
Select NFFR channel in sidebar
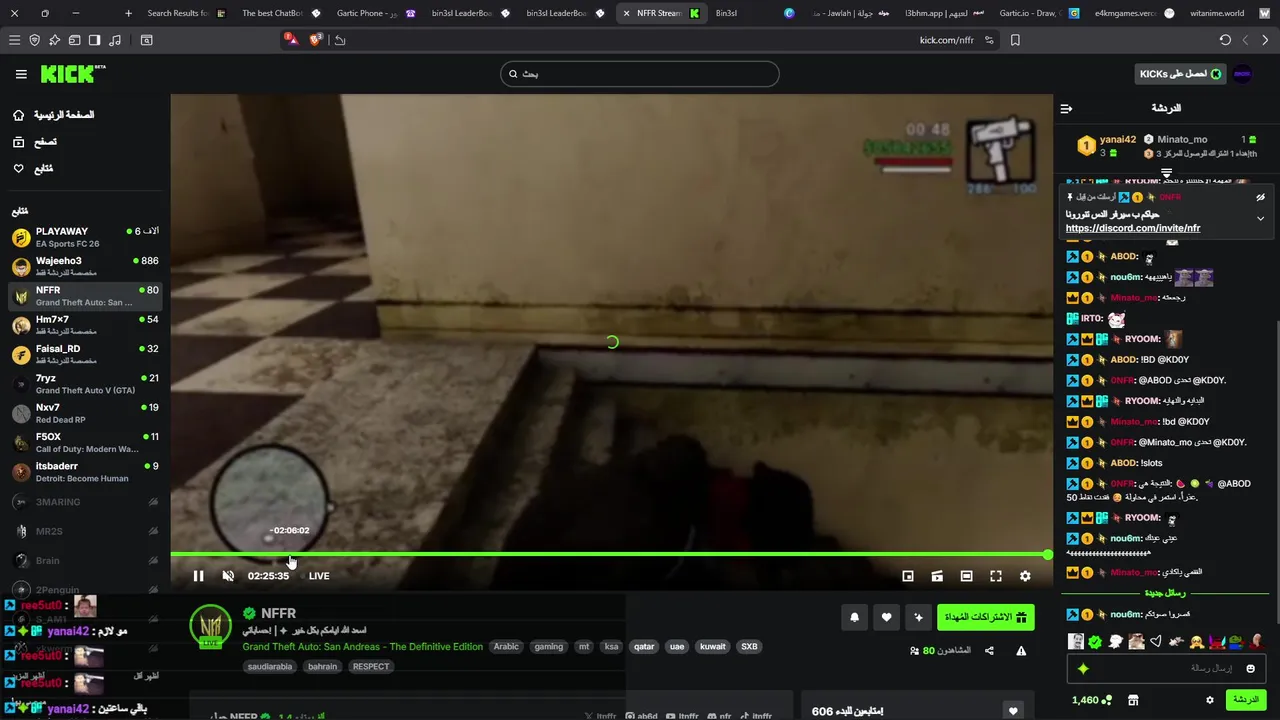pos(85,296)
